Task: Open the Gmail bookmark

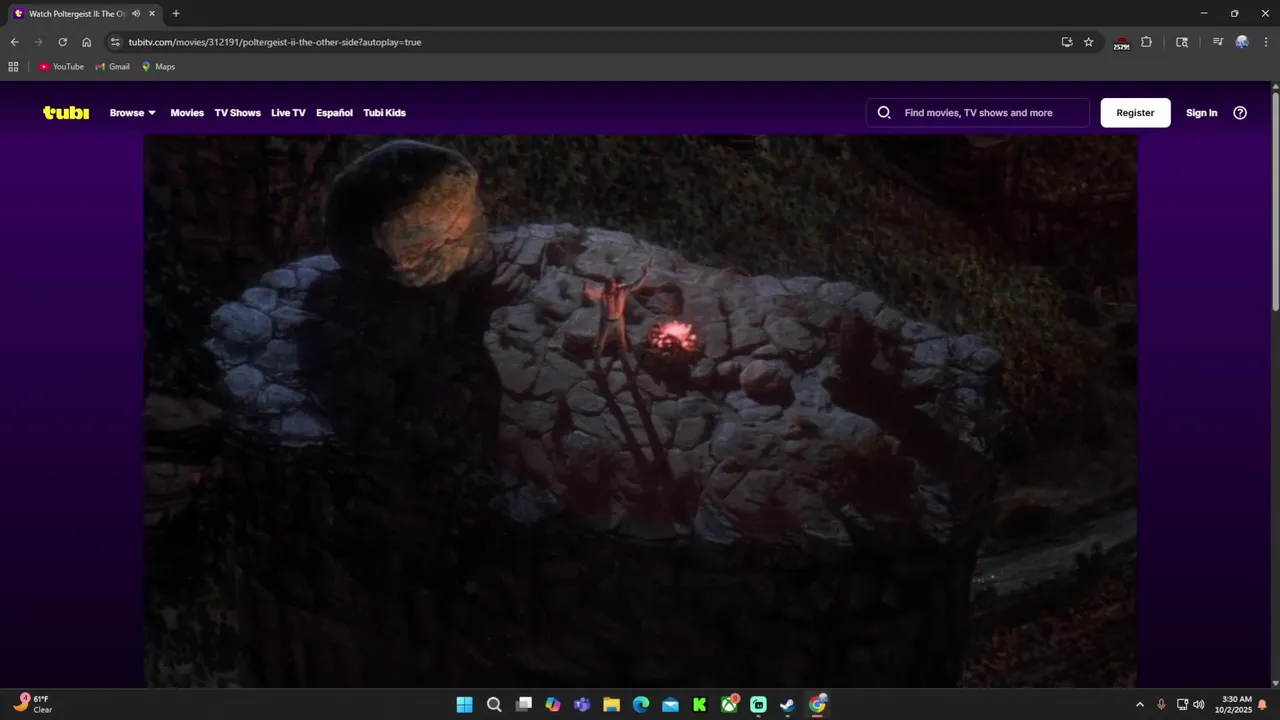Action: coord(112,67)
